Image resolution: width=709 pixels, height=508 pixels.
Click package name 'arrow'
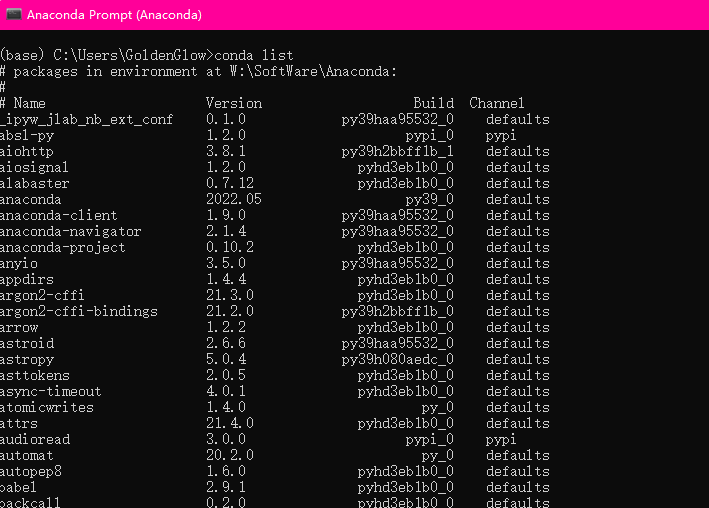pyautogui.click(x=19, y=327)
